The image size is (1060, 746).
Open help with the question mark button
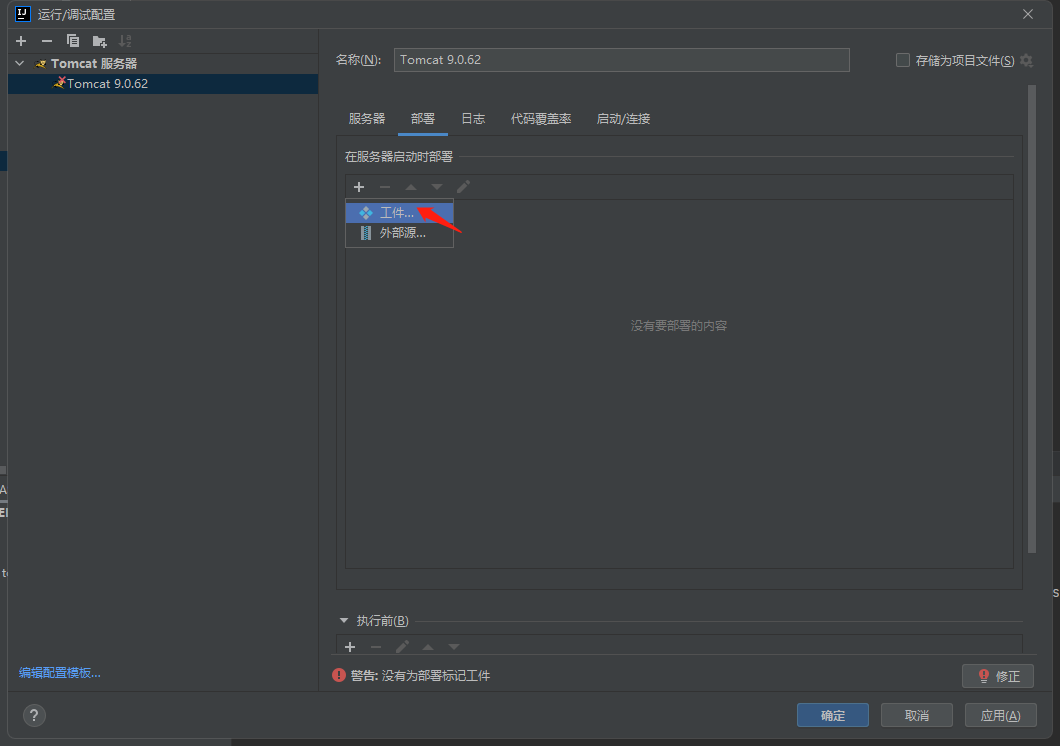34,716
